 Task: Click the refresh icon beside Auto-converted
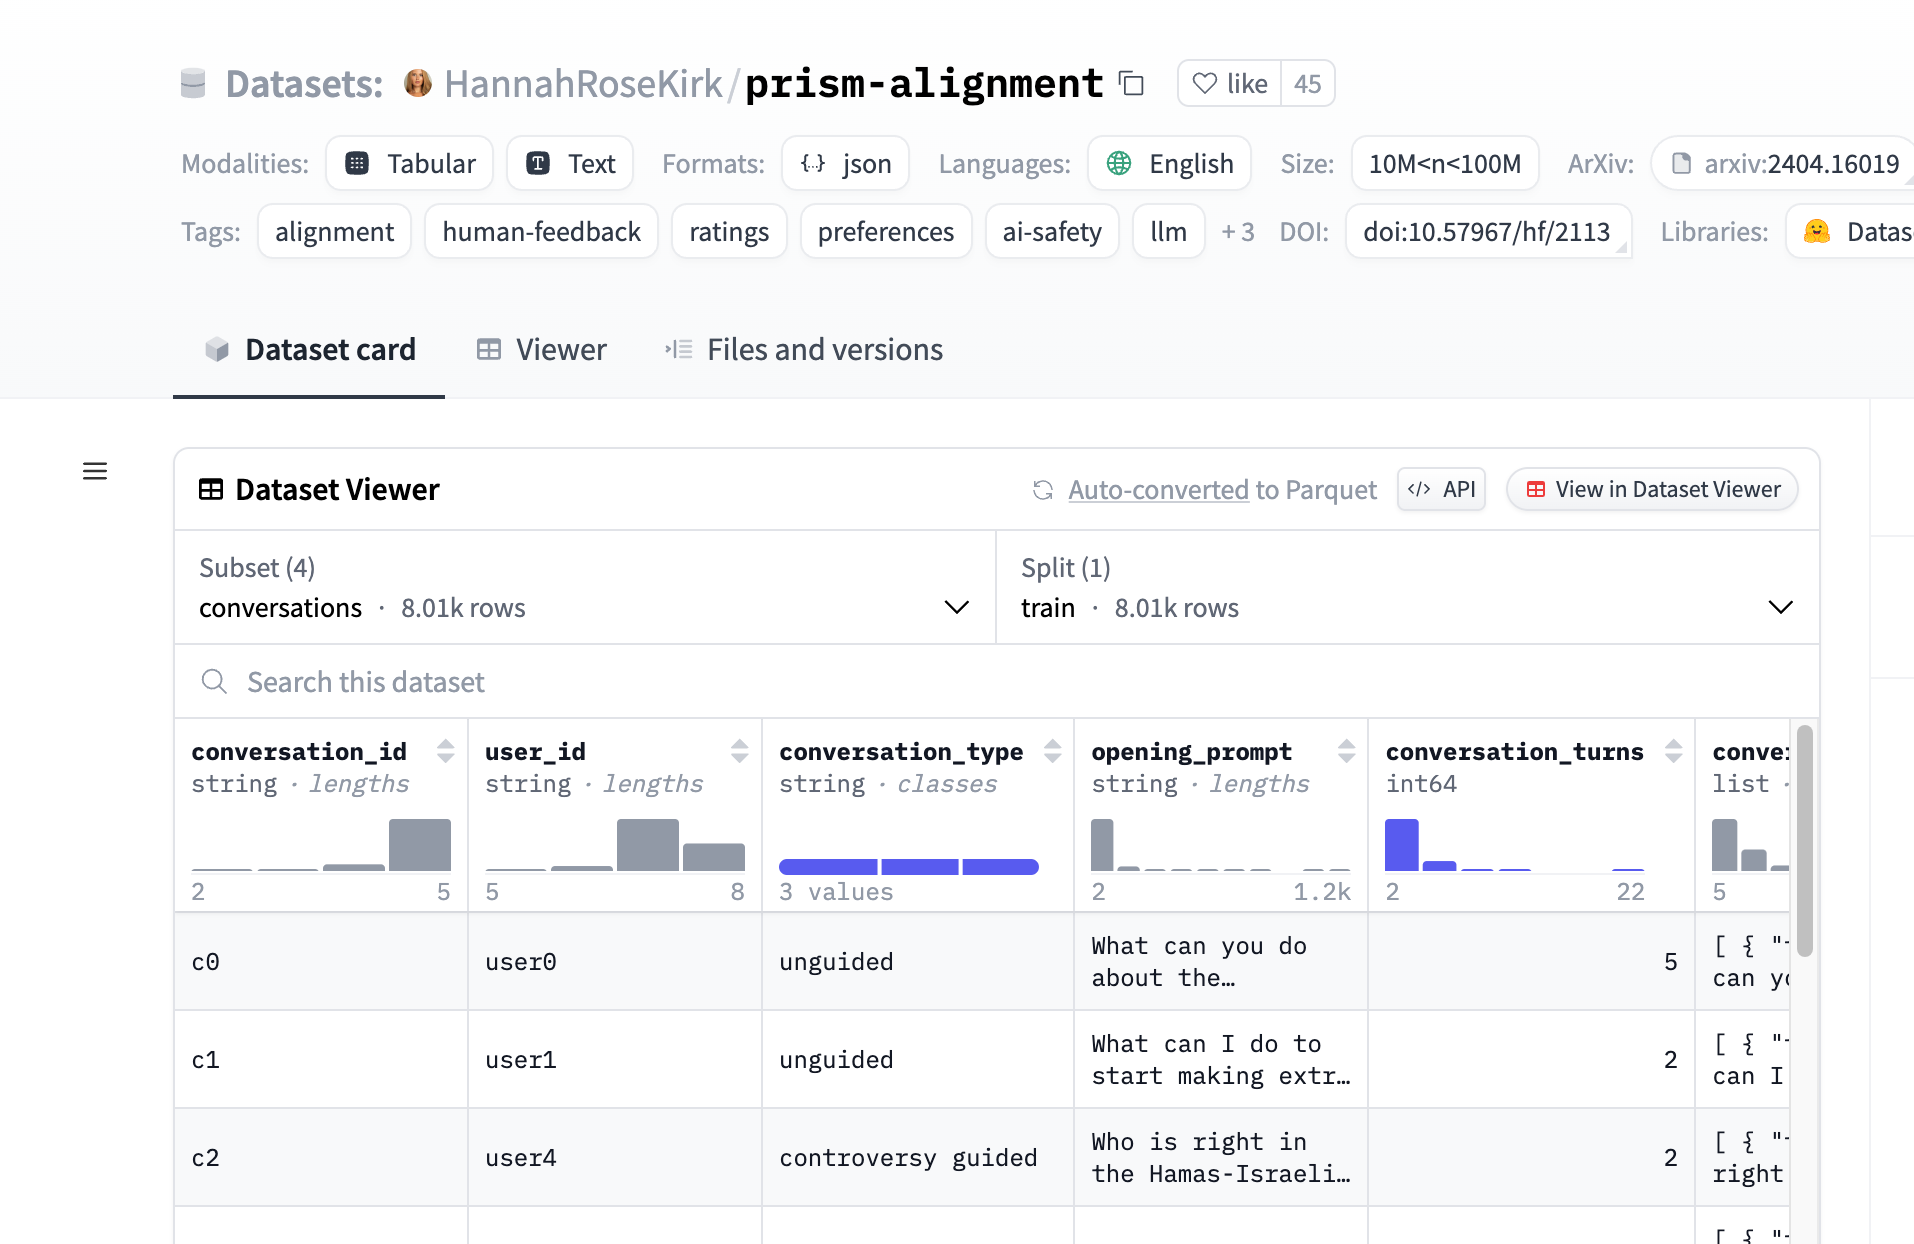[x=1043, y=490]
